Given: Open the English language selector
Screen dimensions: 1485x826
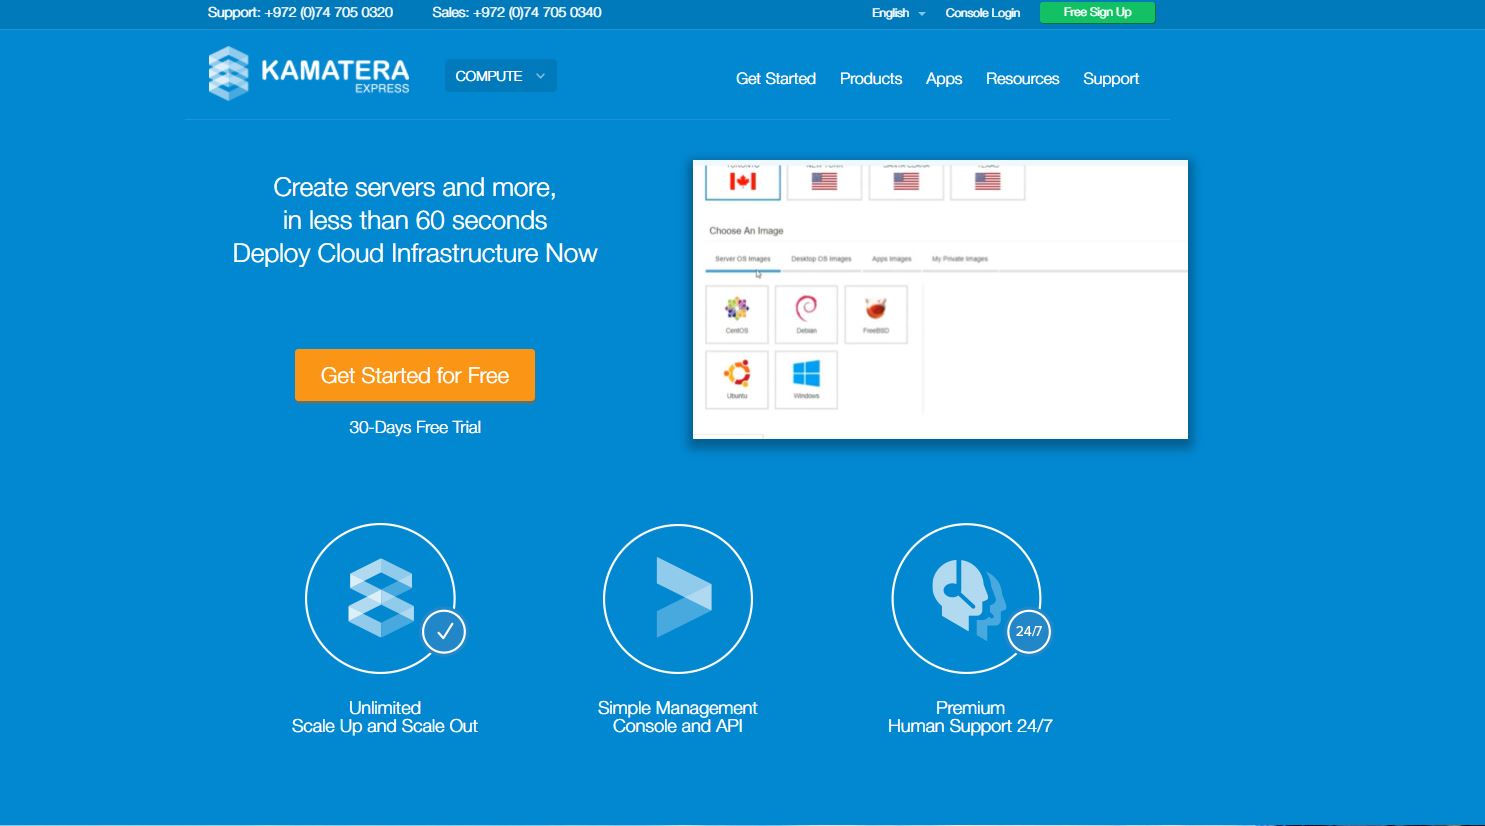Looking at the screenshot, I should (898, 13).
